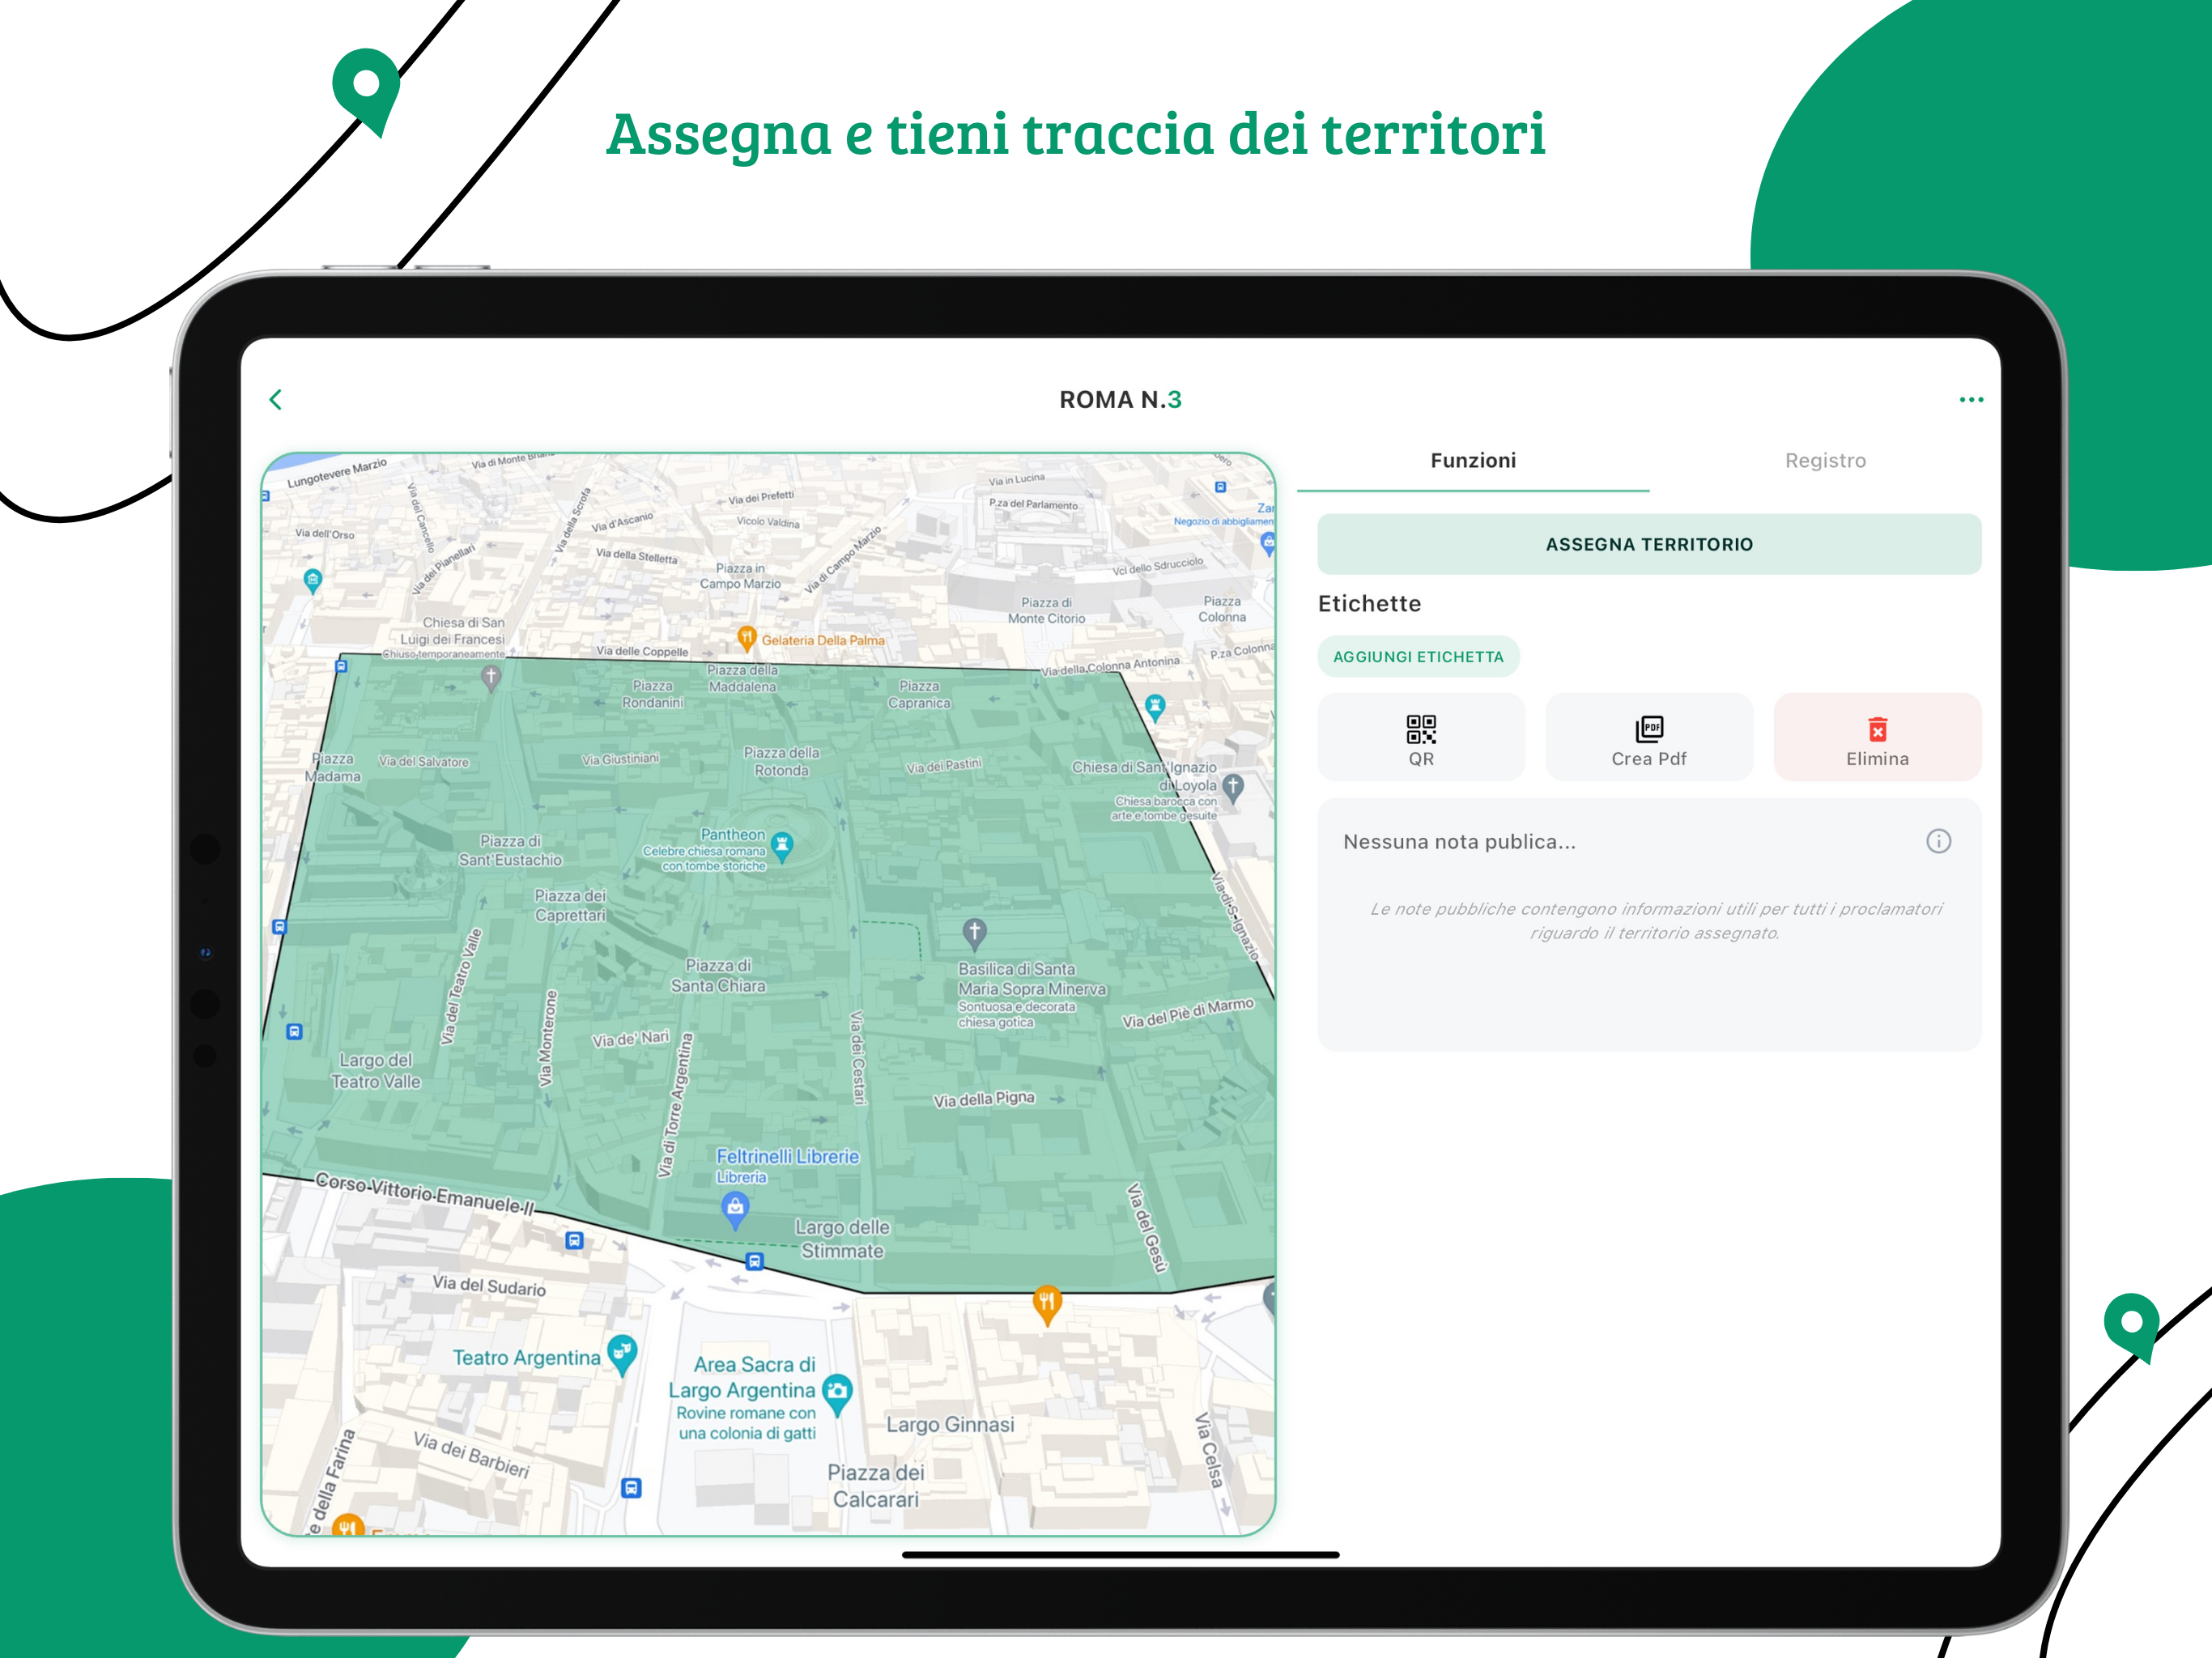Click the QR code icon button
This screenshot has width=2212, height=1658.
pos(1420,737)
